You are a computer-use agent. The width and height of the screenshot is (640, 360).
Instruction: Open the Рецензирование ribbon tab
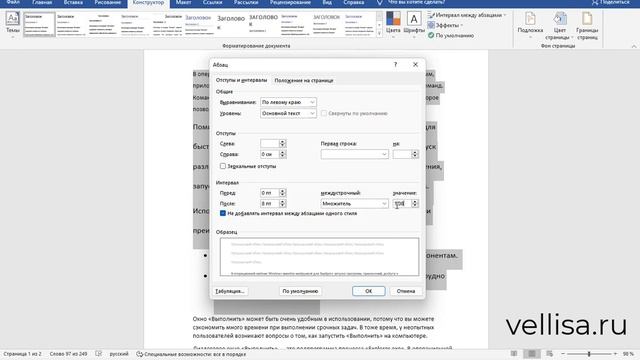pyautogui.click(x=290, y=2)
